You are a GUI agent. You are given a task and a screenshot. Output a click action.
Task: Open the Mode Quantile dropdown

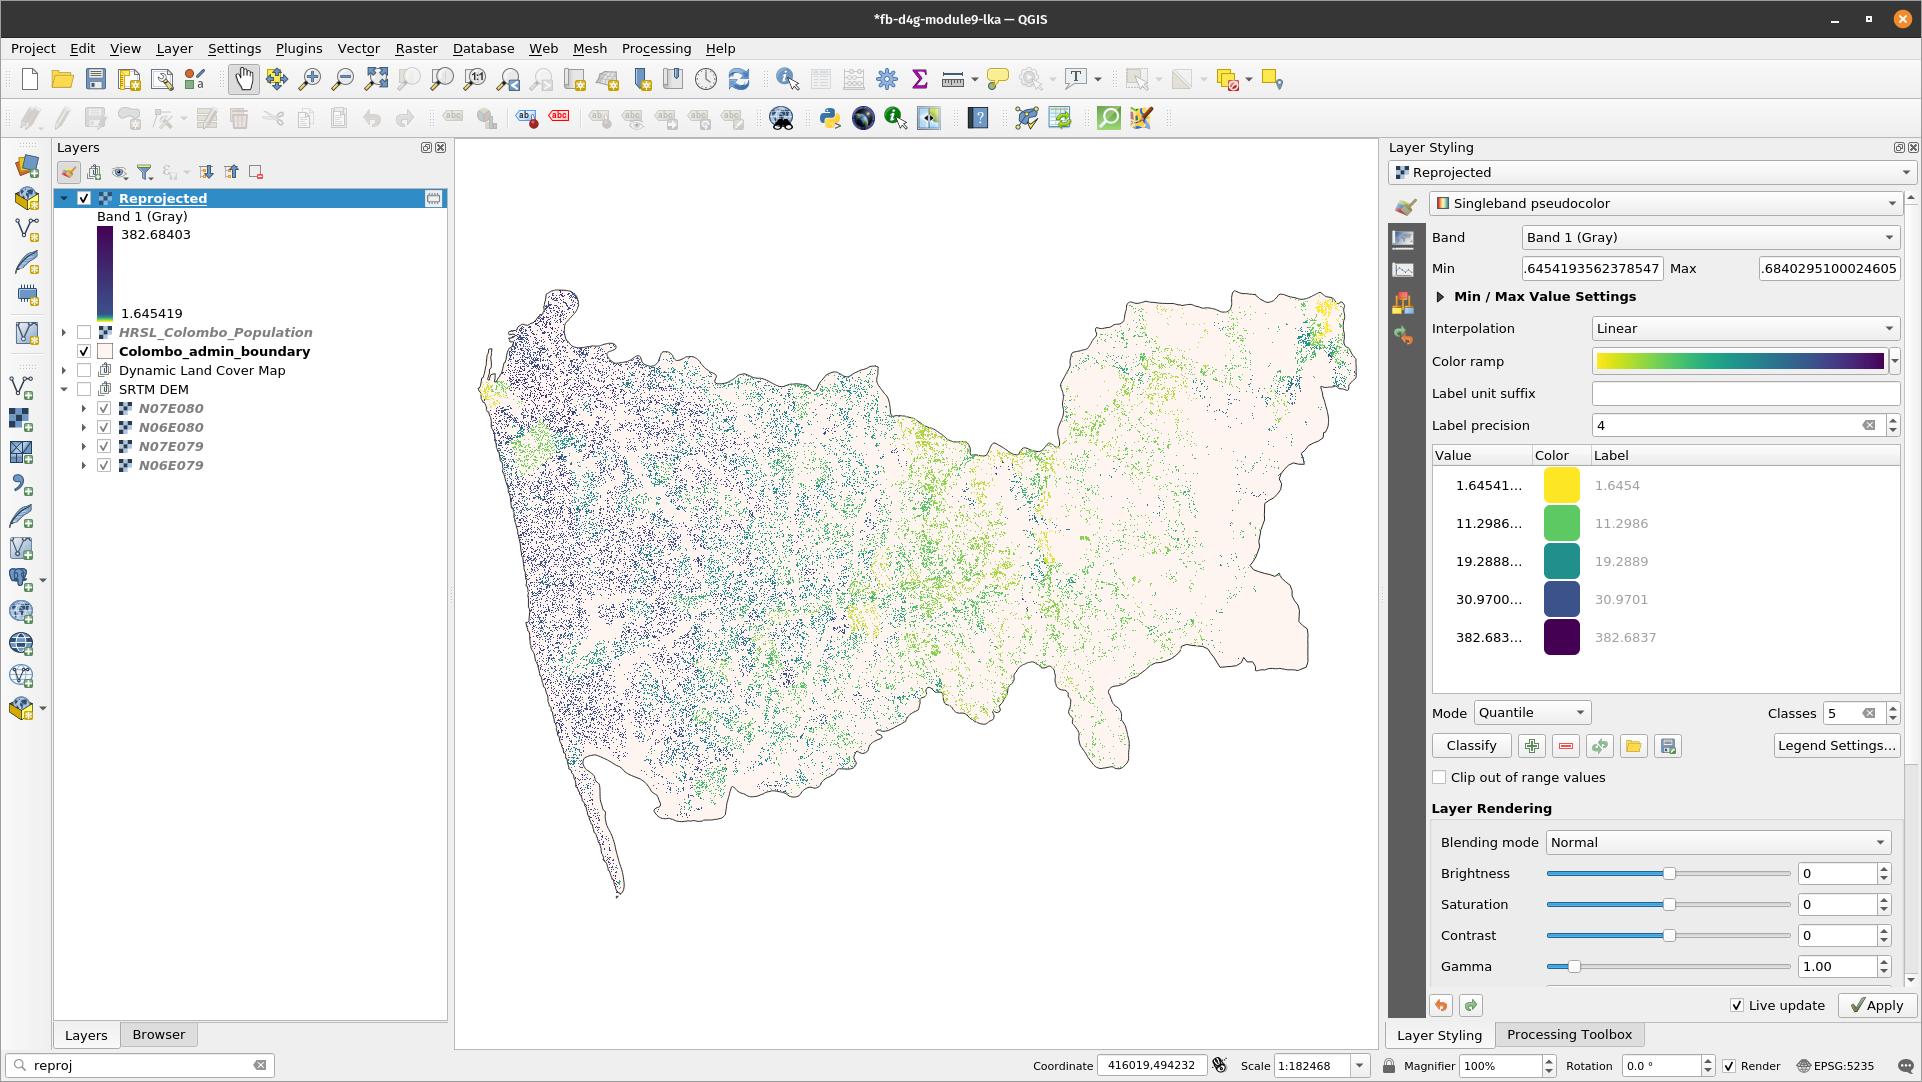tap(1531, 713)
